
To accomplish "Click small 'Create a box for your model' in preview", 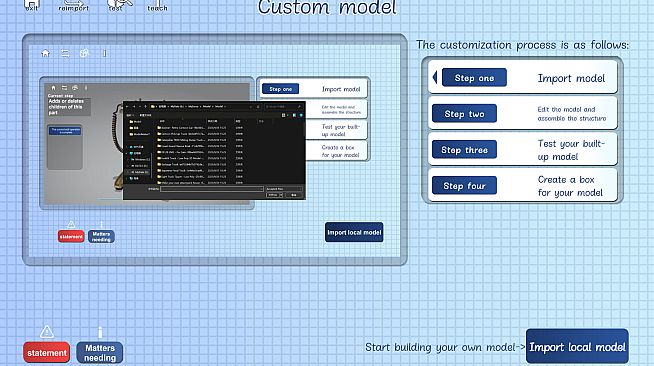I will (340, 151).
